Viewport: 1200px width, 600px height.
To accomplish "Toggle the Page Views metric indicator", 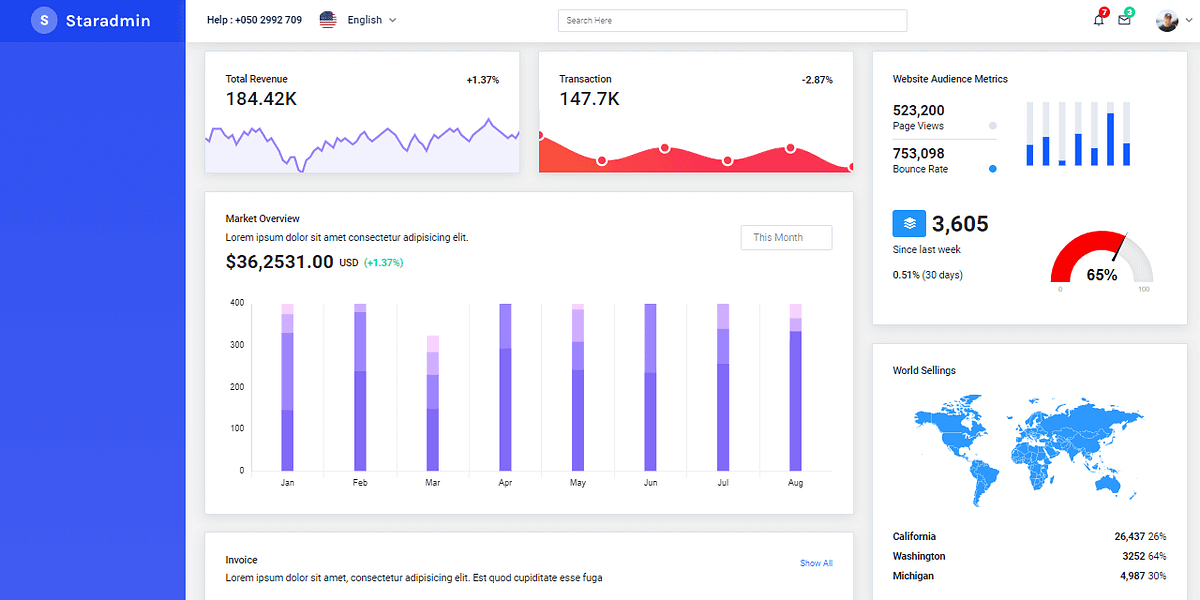I will 991,124.
